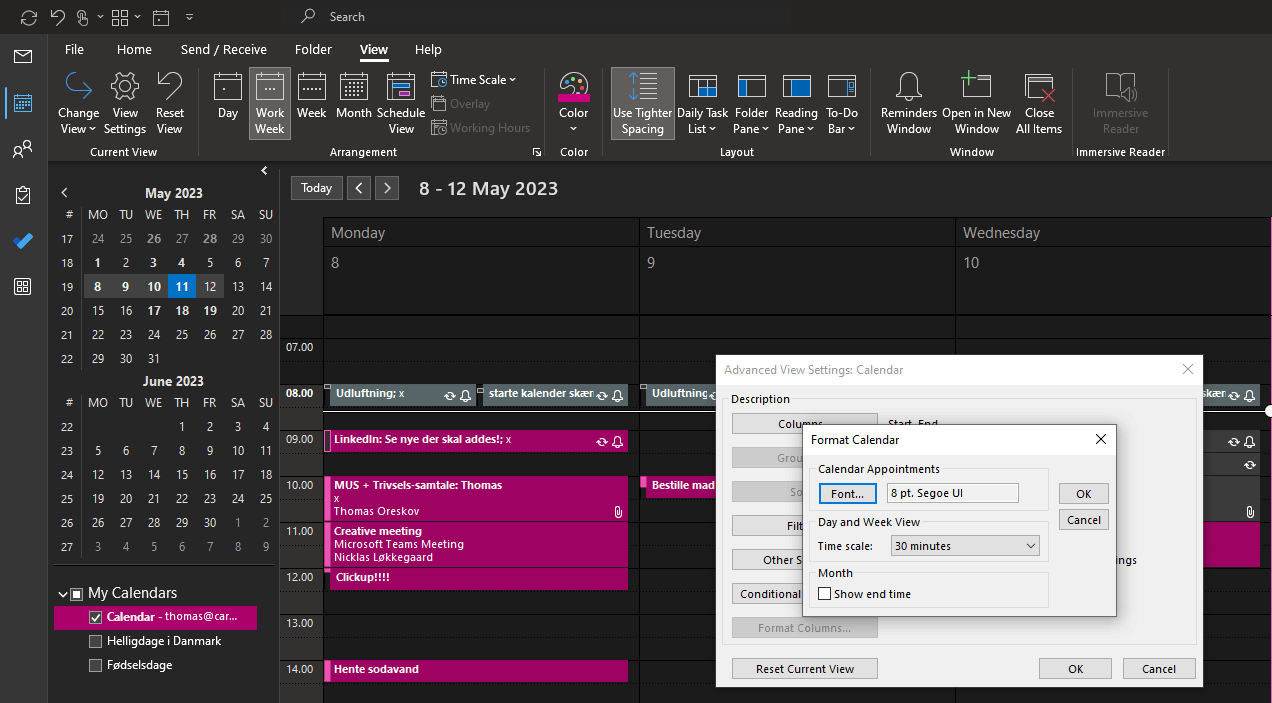Select the Work Week arrangement
Viewport: 1272px width, 703px height.
point(270,103)
